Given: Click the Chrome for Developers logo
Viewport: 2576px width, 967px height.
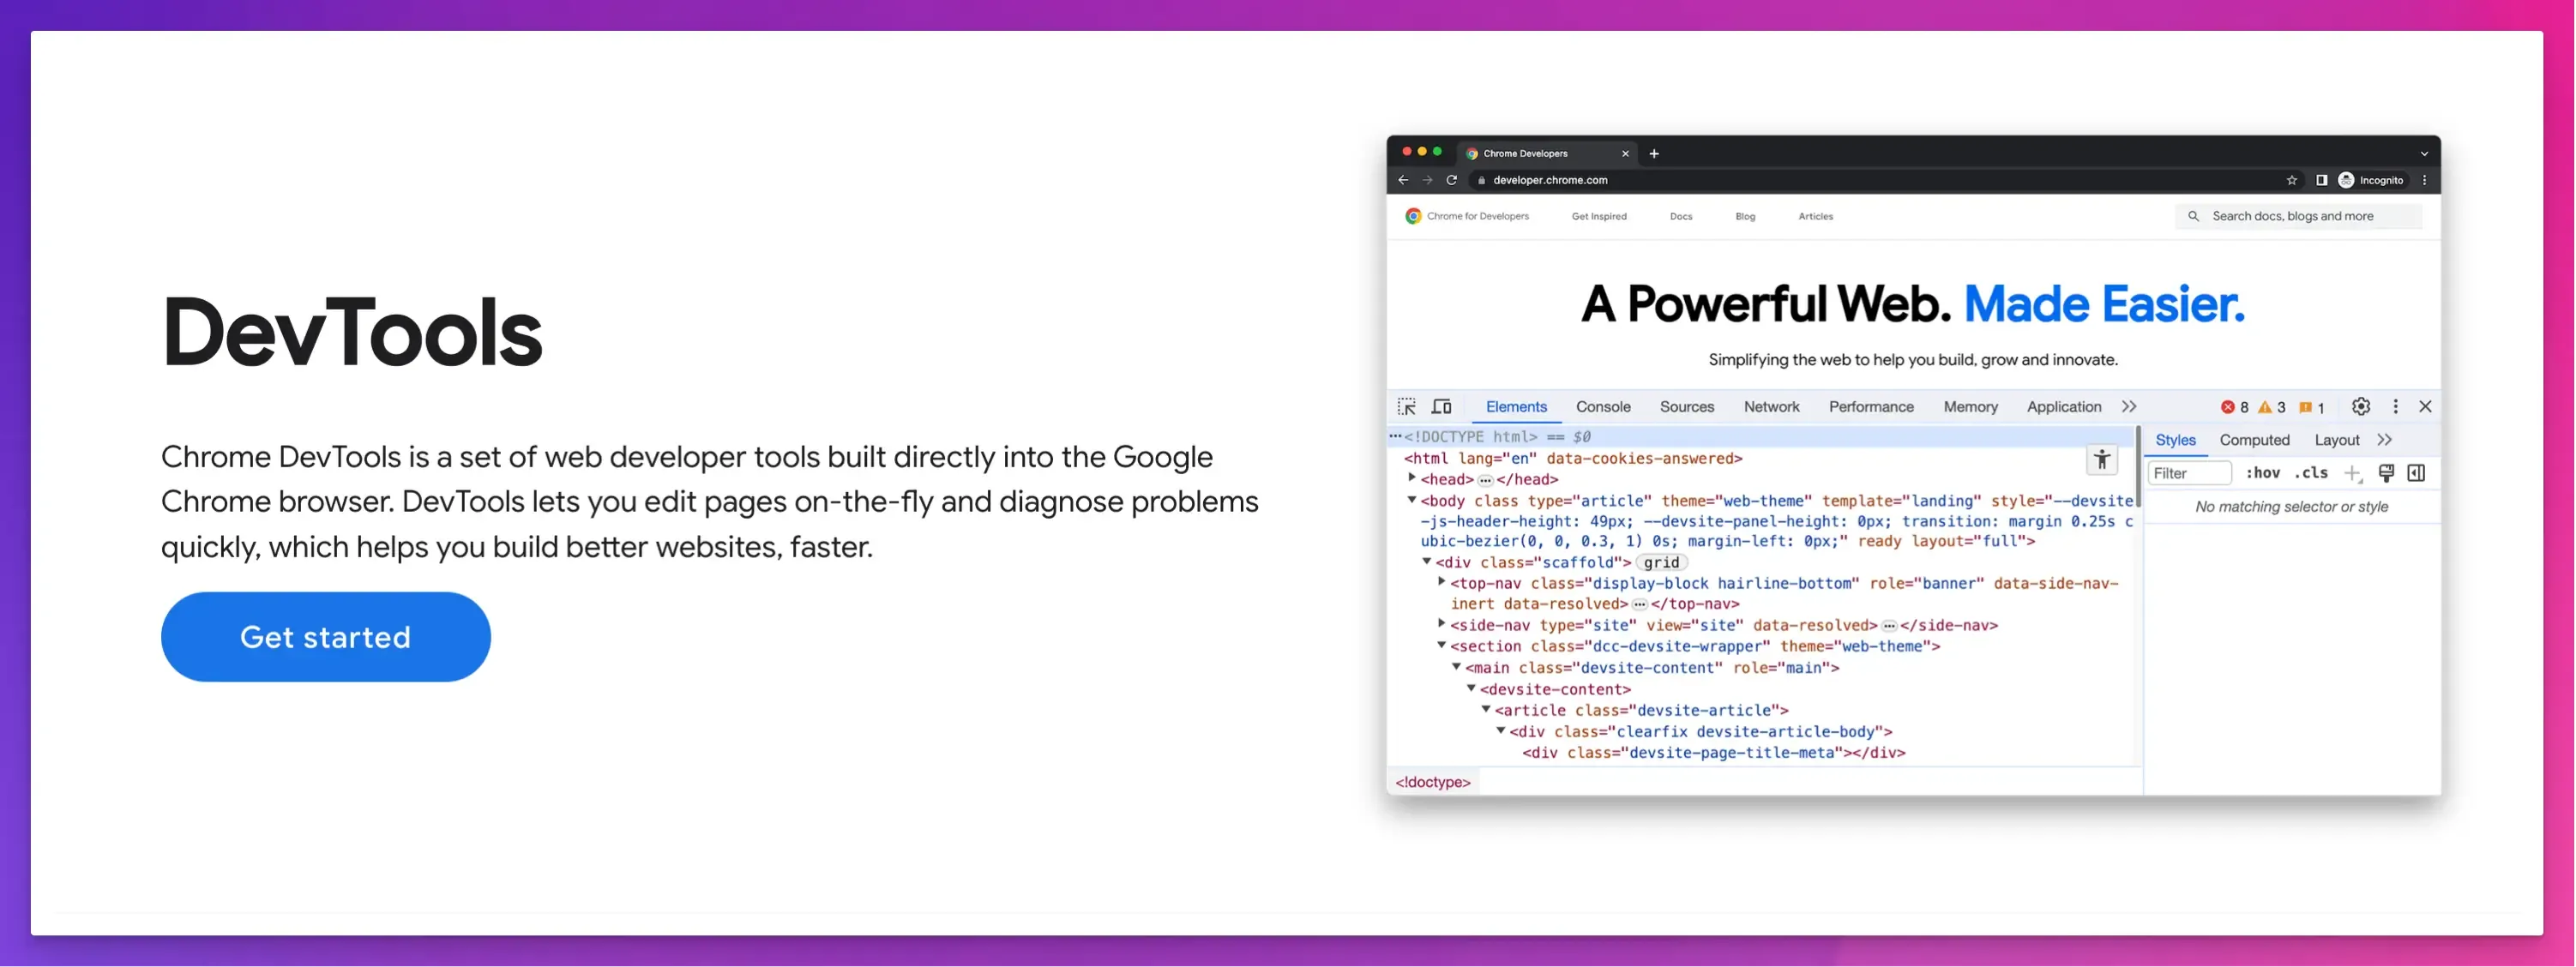Looking at the screenshot, I should tap(1467, 216).
